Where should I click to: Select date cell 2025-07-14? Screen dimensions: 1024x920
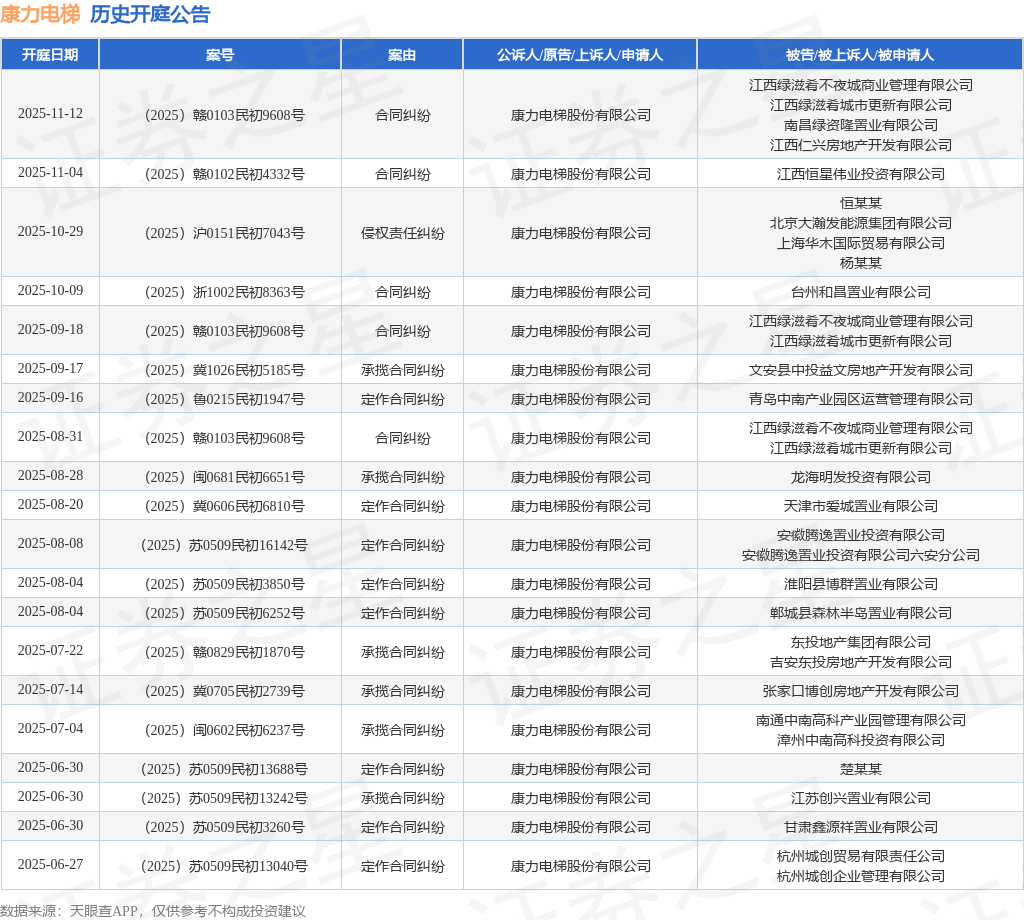pos(50,690)
